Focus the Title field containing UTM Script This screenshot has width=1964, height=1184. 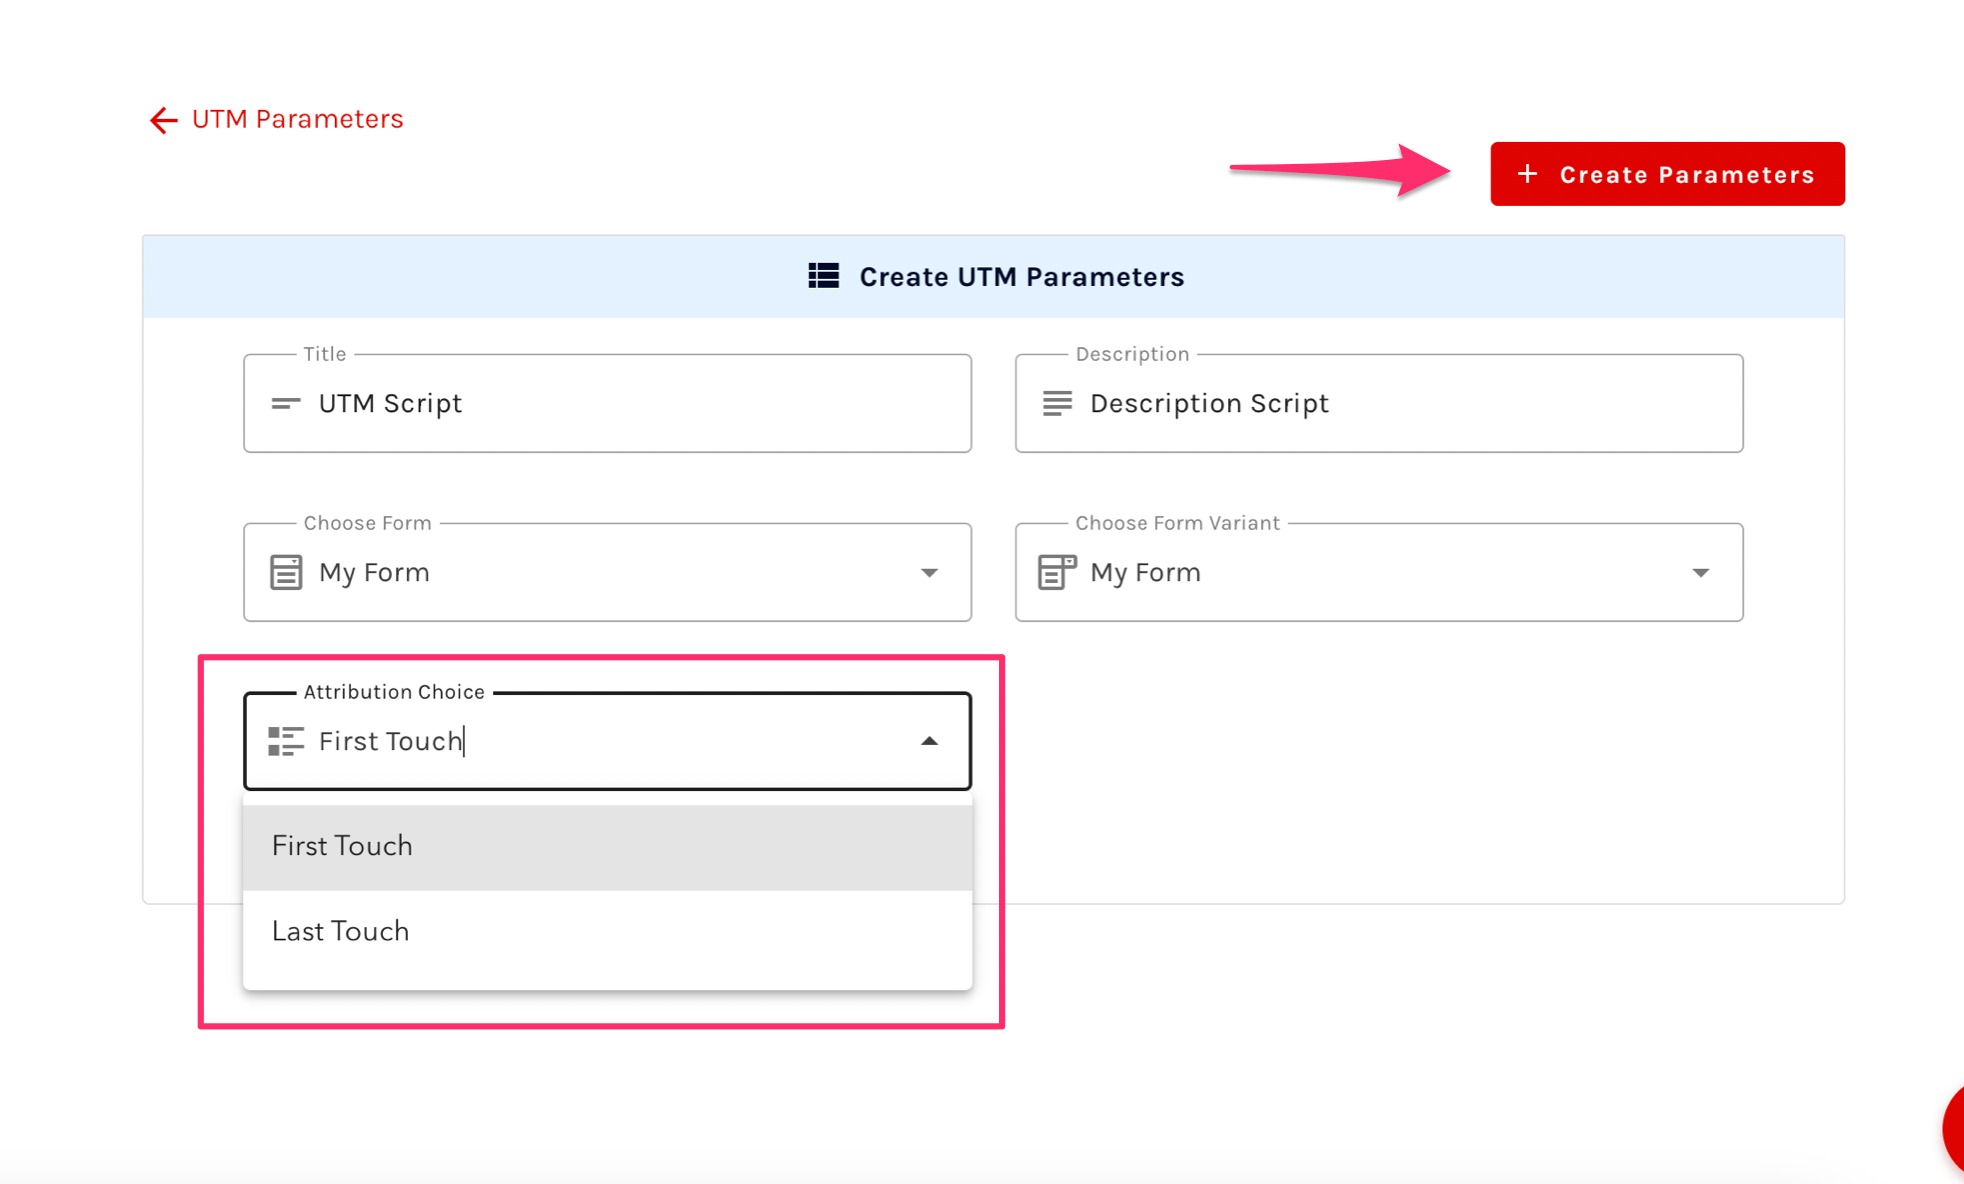[x=607, y=403]
